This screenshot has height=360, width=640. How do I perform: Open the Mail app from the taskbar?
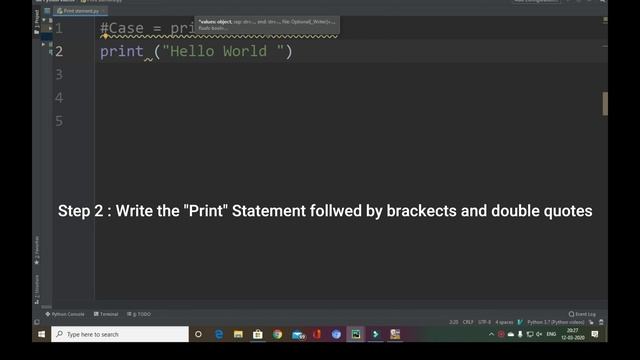tap(298, 334)
